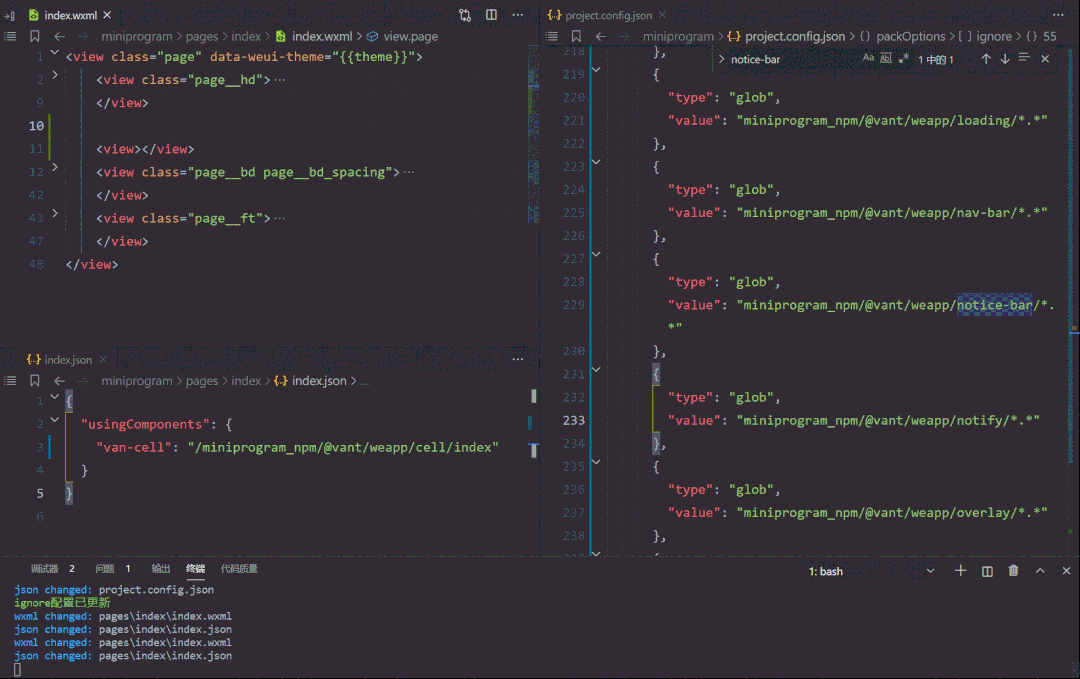The width and height of the screenshot is (1080, 679).
Task: Select the 终端 panel tab
Action: pyautogui.click(x=196, y=568)
